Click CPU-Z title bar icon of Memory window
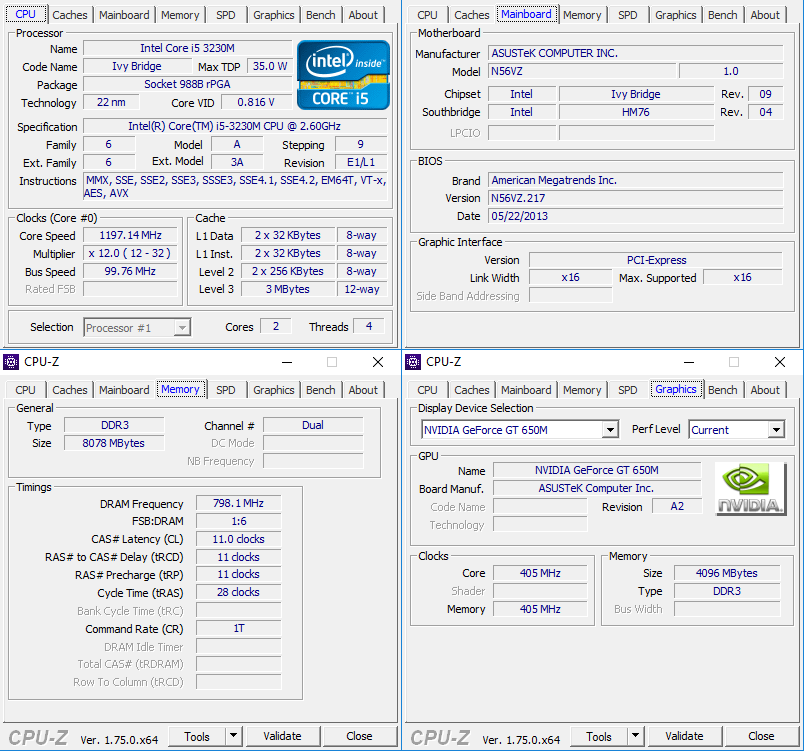 coord(11,362)
